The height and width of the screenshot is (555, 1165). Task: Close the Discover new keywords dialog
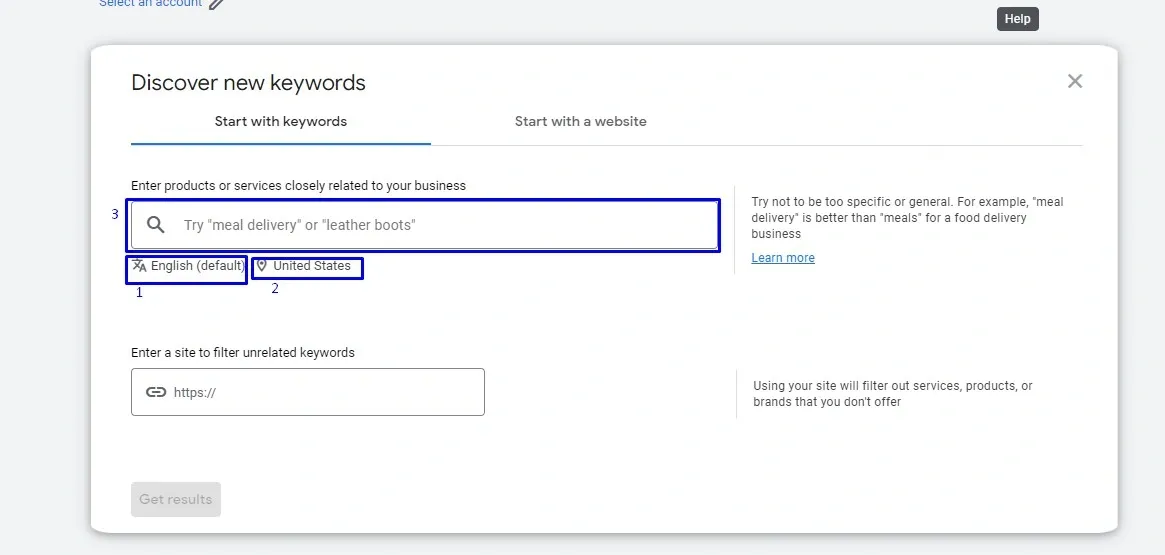click(x=1074, y=81)
